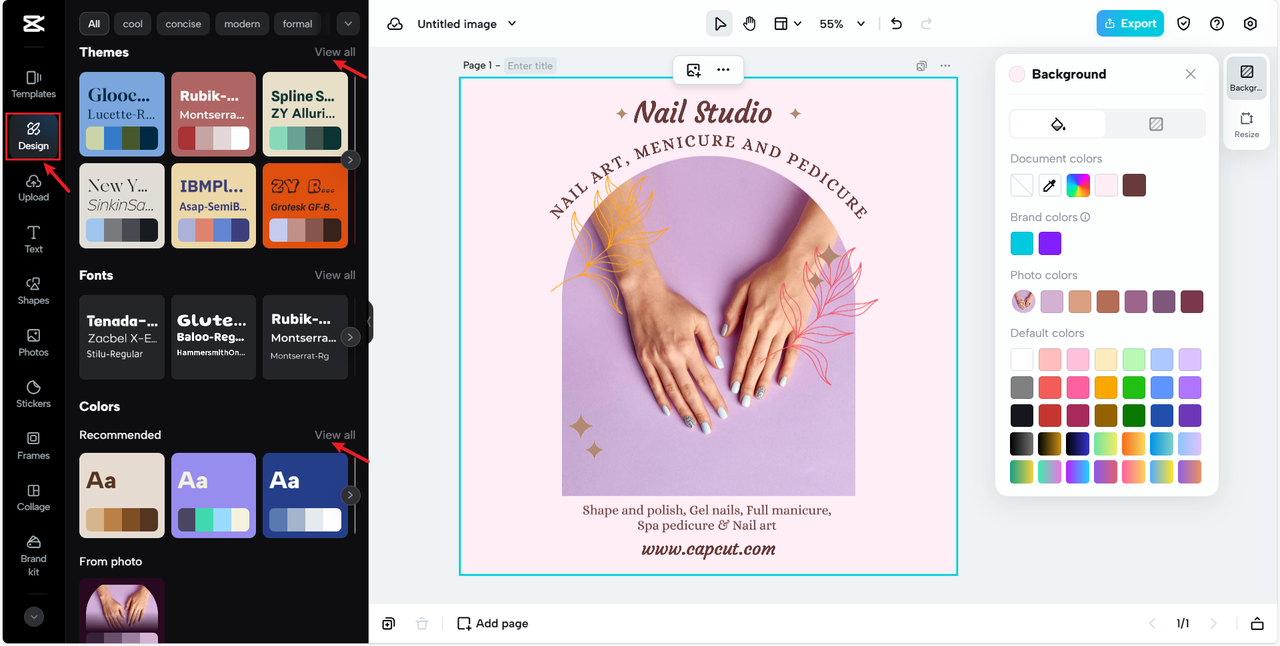Image resolution: width=1280 pixels, height=646 pixels.
Task: Select the modern filter tag
Action: (242, 23)
